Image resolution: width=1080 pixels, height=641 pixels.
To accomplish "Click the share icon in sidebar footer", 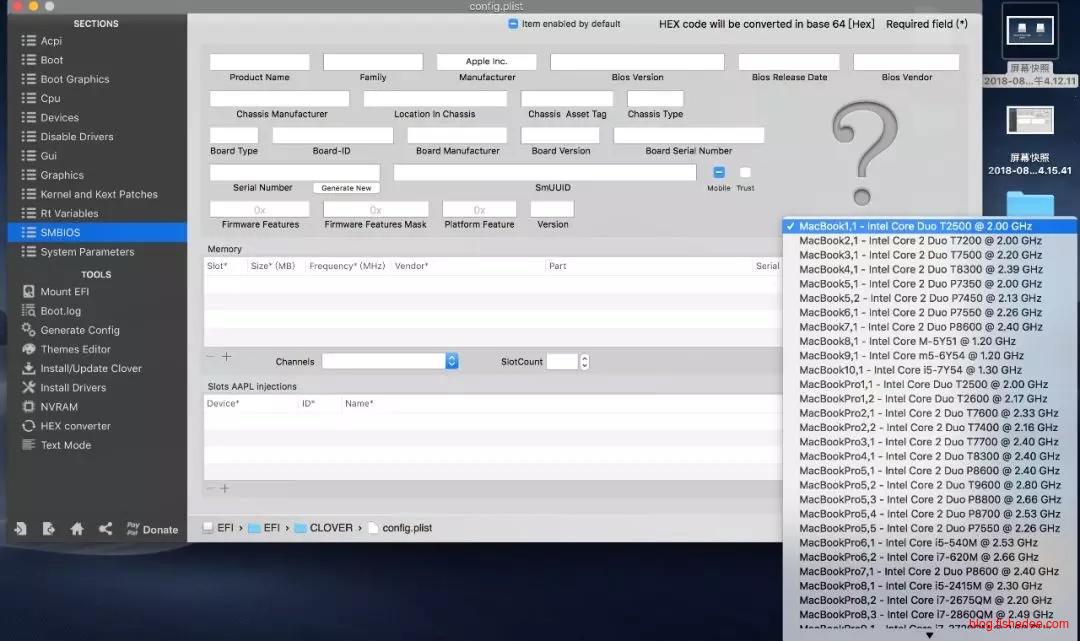I will [x=105, y=529].
